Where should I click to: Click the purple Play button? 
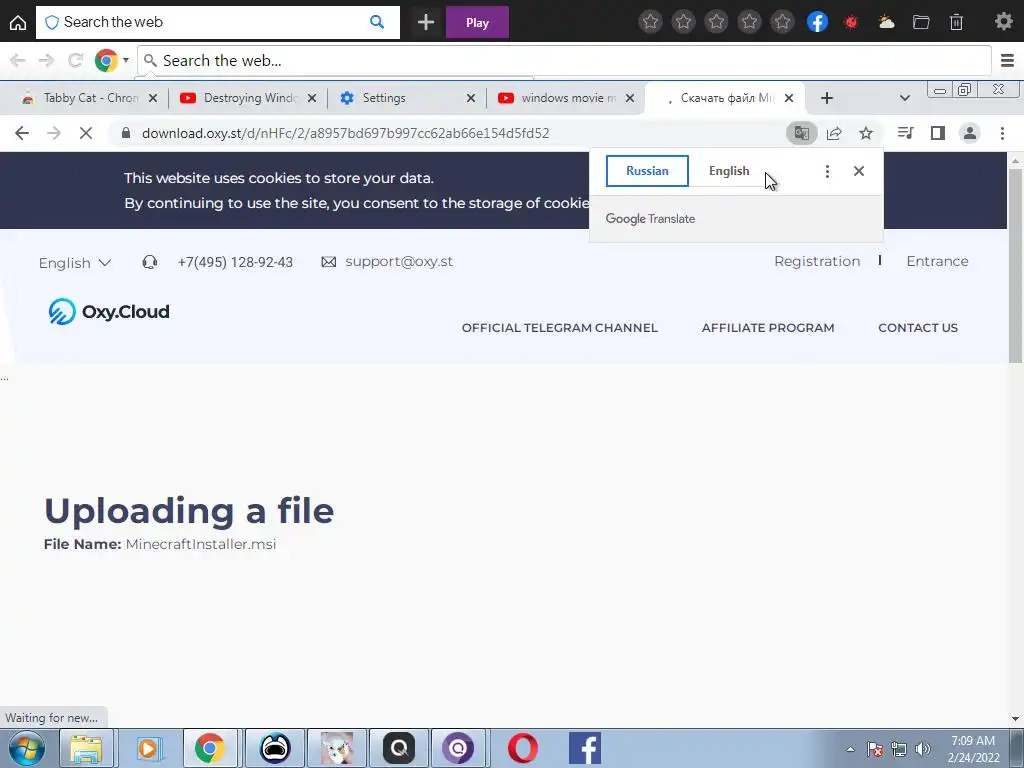[477, 23]
